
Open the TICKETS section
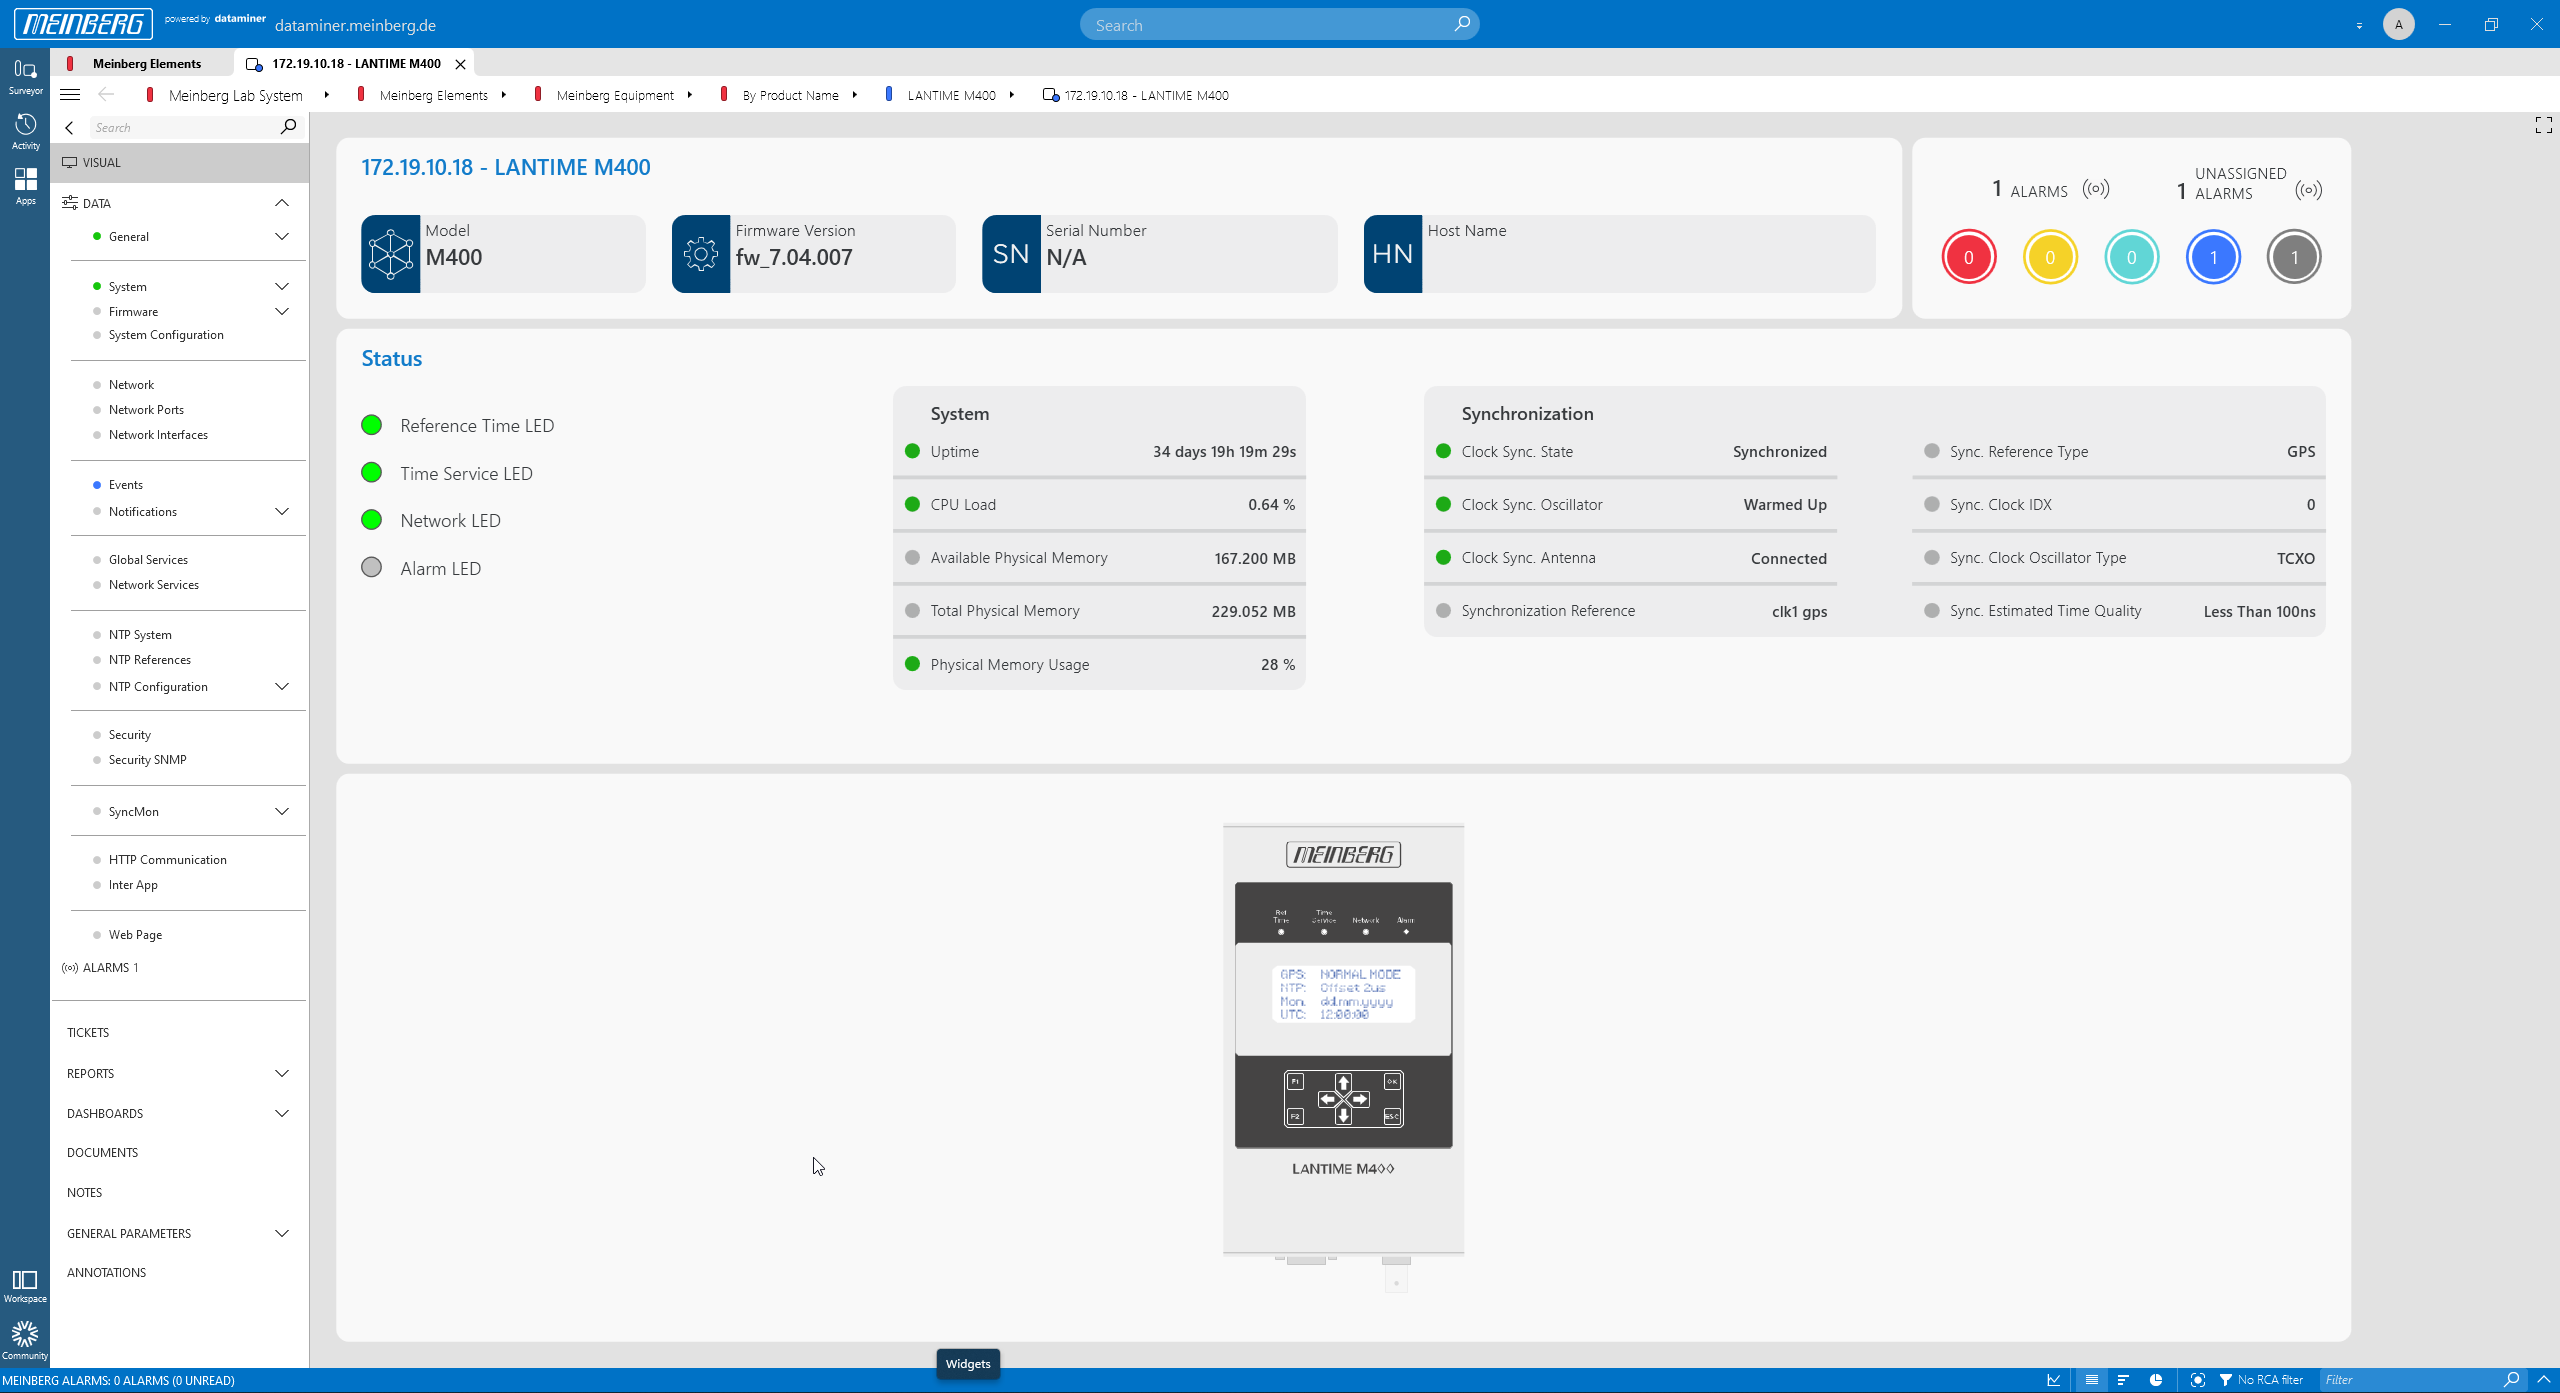click(88, 1033)
